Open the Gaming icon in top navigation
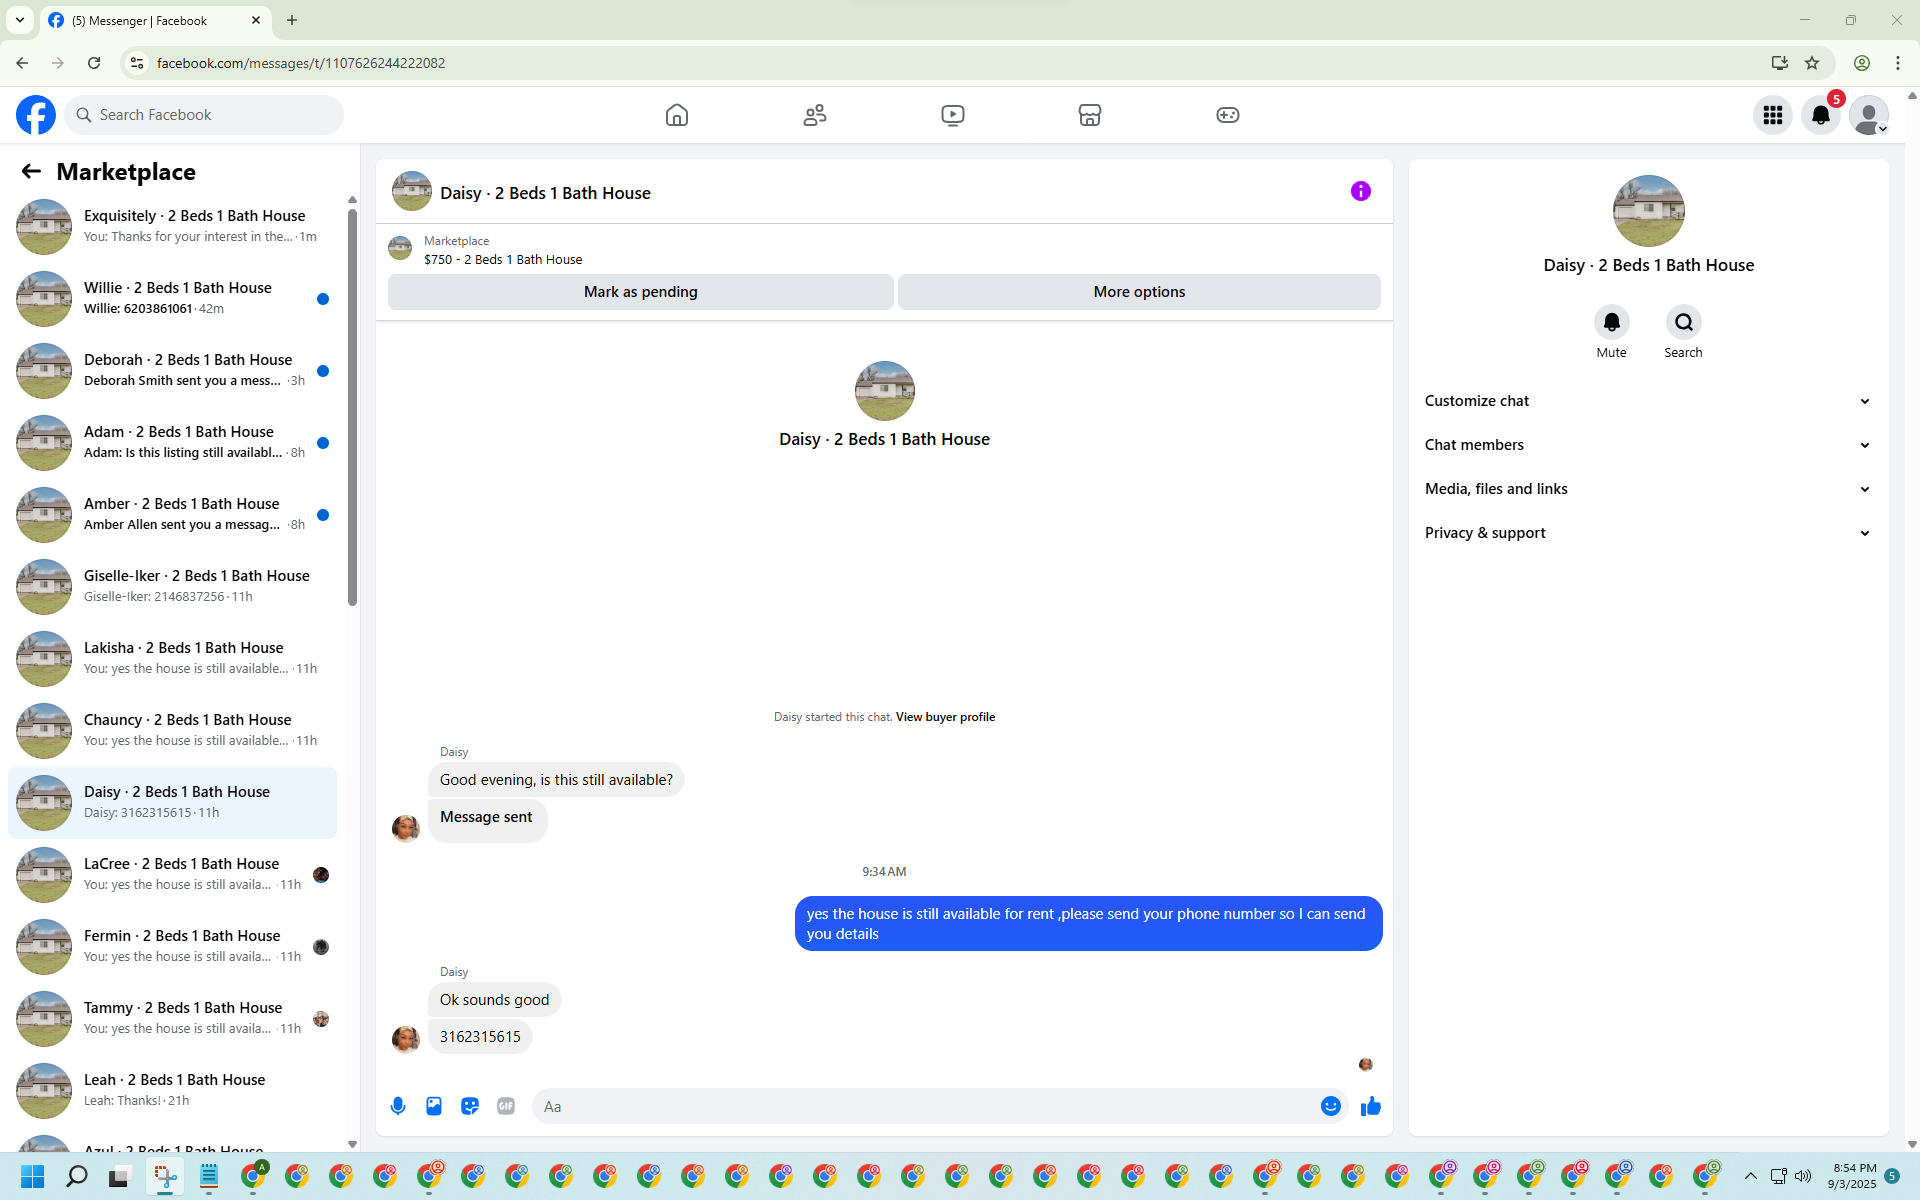This screenshot has height=1200, width=1920. pyautogui.click(x=1228, y=115)
